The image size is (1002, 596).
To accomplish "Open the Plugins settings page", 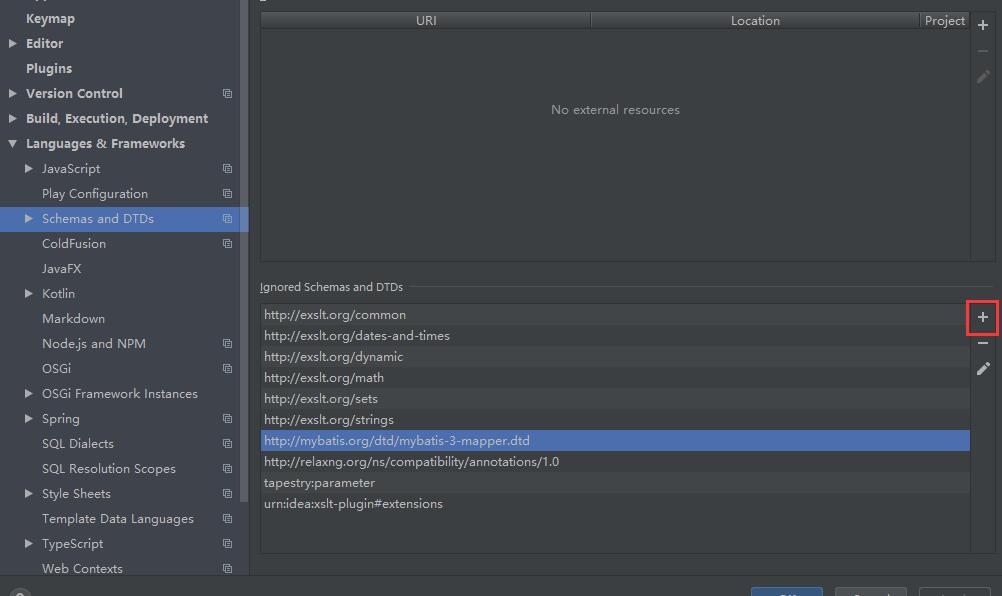I will pyautogui.click(x=49, y=69).
